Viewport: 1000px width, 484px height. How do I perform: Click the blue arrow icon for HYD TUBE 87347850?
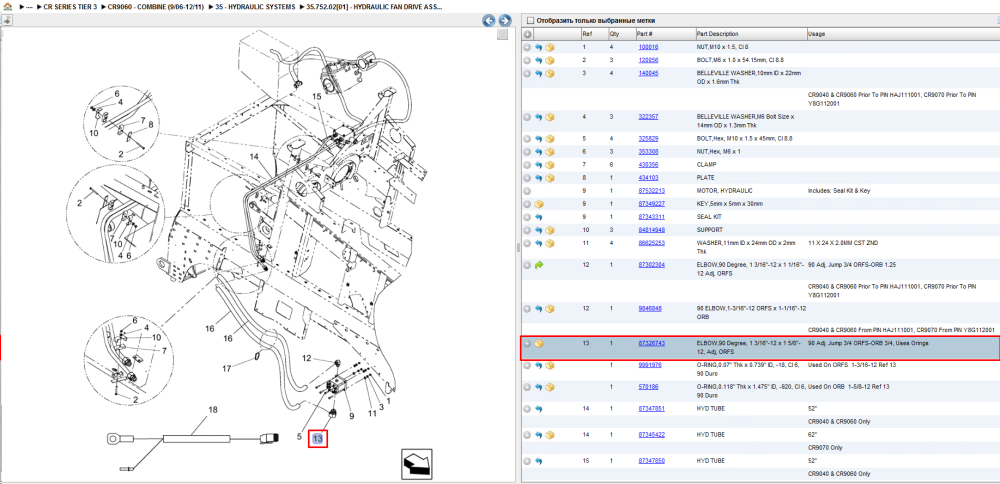(x=539, y=461)
